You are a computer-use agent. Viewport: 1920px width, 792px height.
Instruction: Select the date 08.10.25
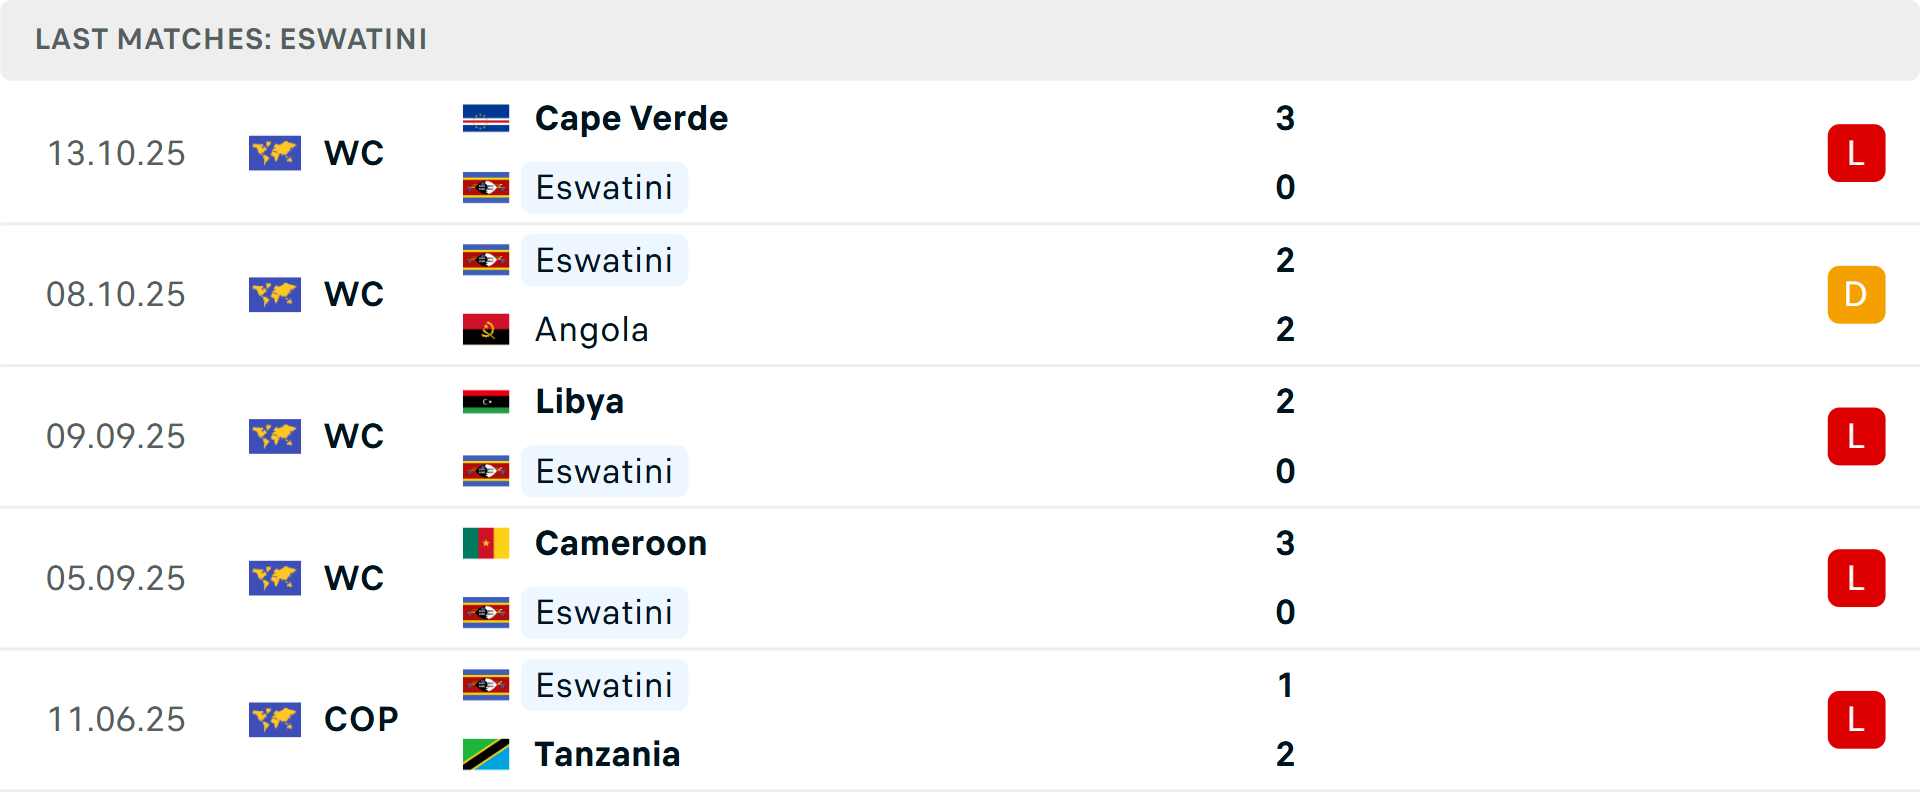(116, 294)
